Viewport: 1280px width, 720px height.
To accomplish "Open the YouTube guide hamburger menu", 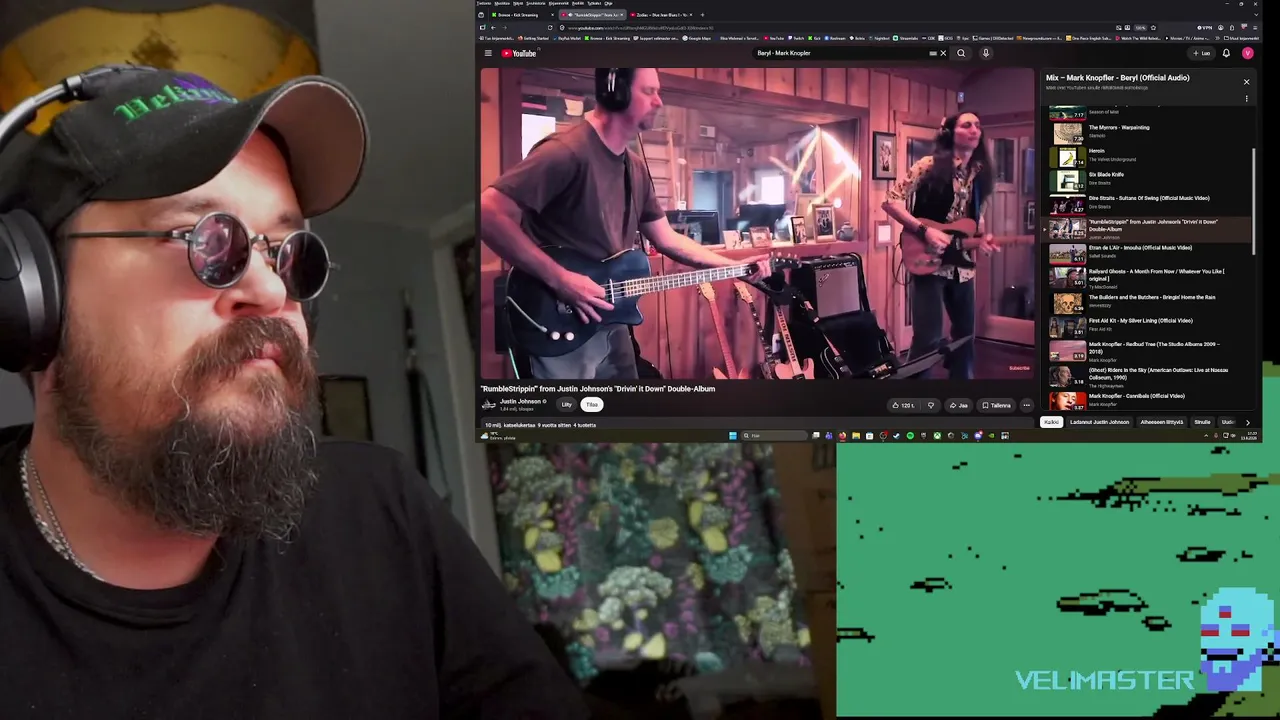I will coord(488,53).
